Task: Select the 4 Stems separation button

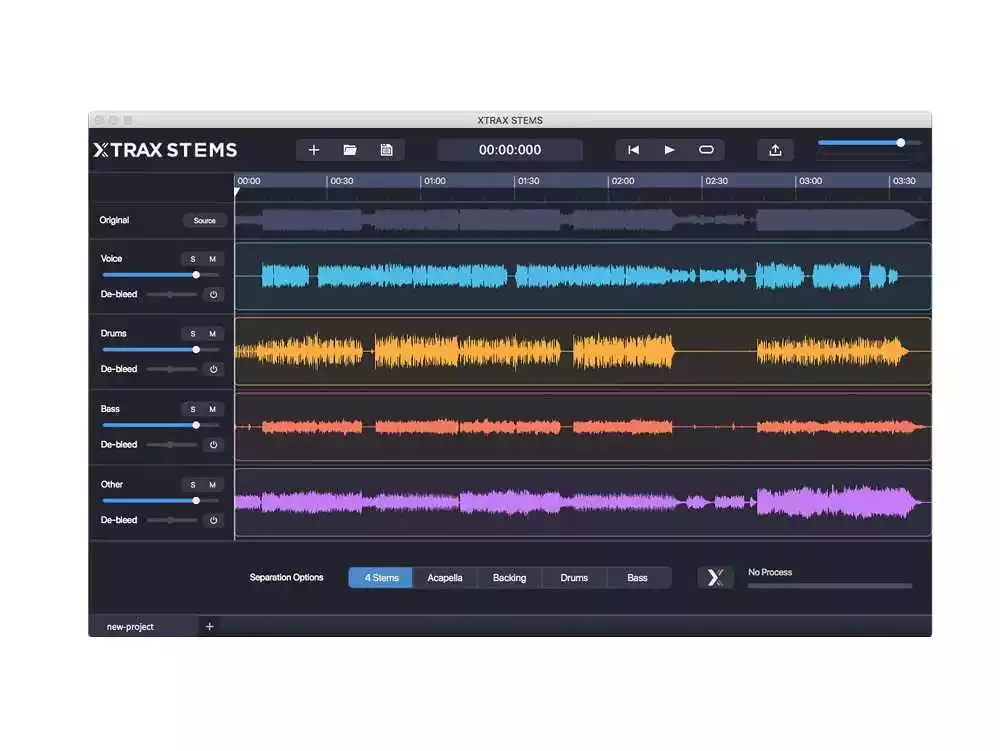Action: pyautogui.click(x=381, y=577)
